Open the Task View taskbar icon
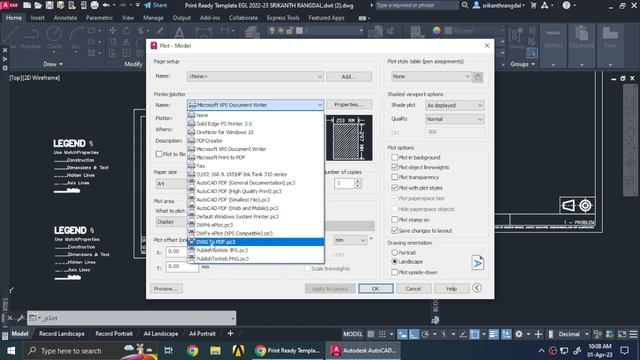This screenshot has width=640, height=360. pos(169,351)
